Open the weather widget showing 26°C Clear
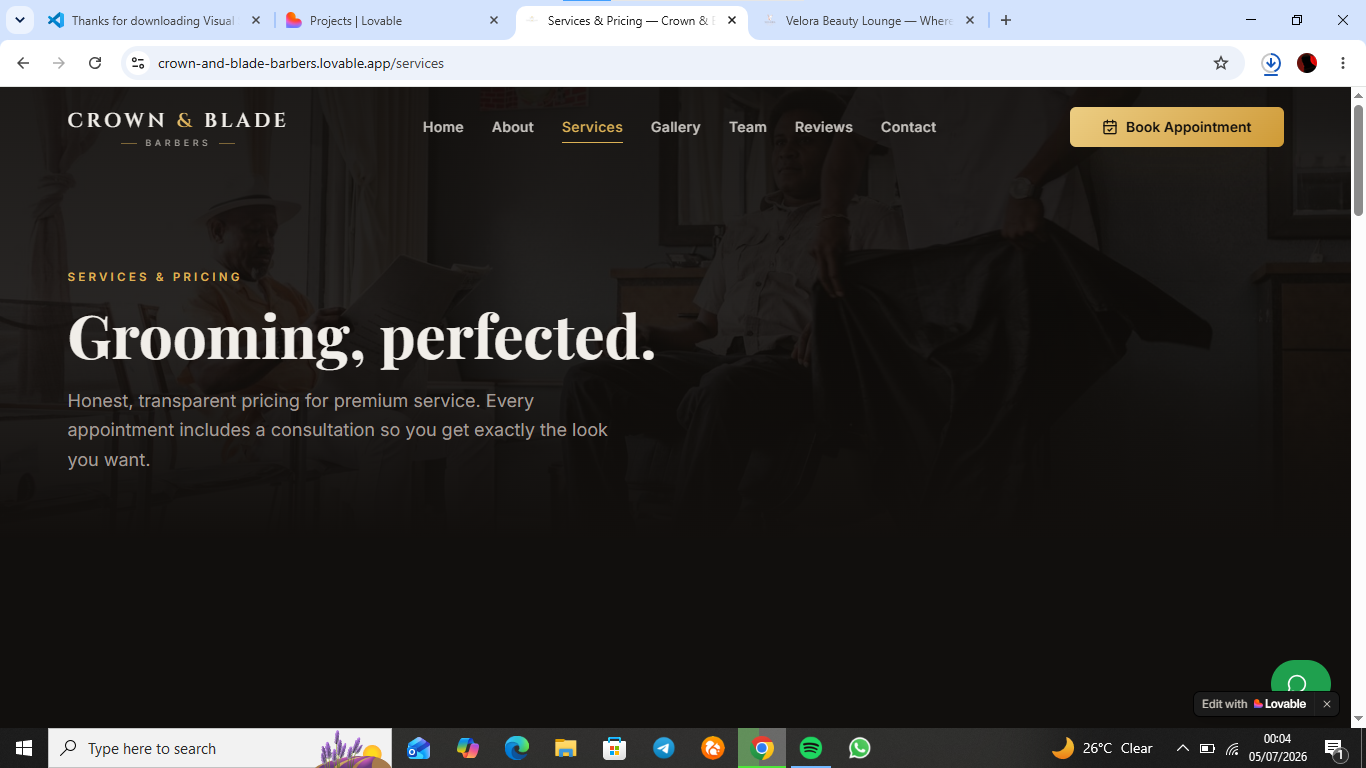The image size is (1366, 768). point(1102,748)
